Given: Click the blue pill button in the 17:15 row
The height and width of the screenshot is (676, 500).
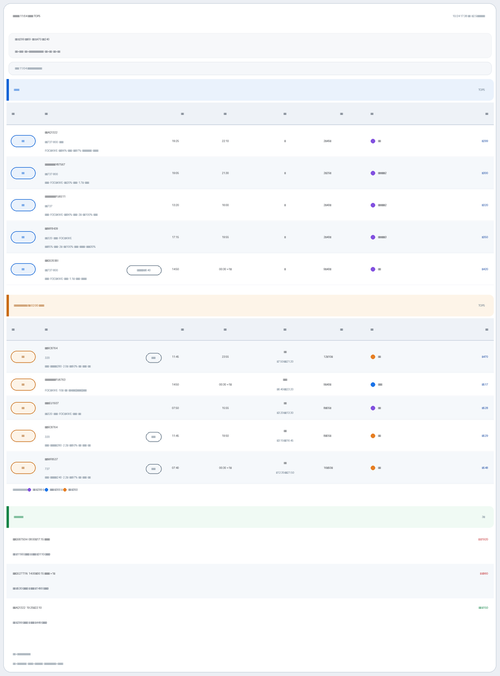Looking at the screenshot, I should tap(23, 237).
